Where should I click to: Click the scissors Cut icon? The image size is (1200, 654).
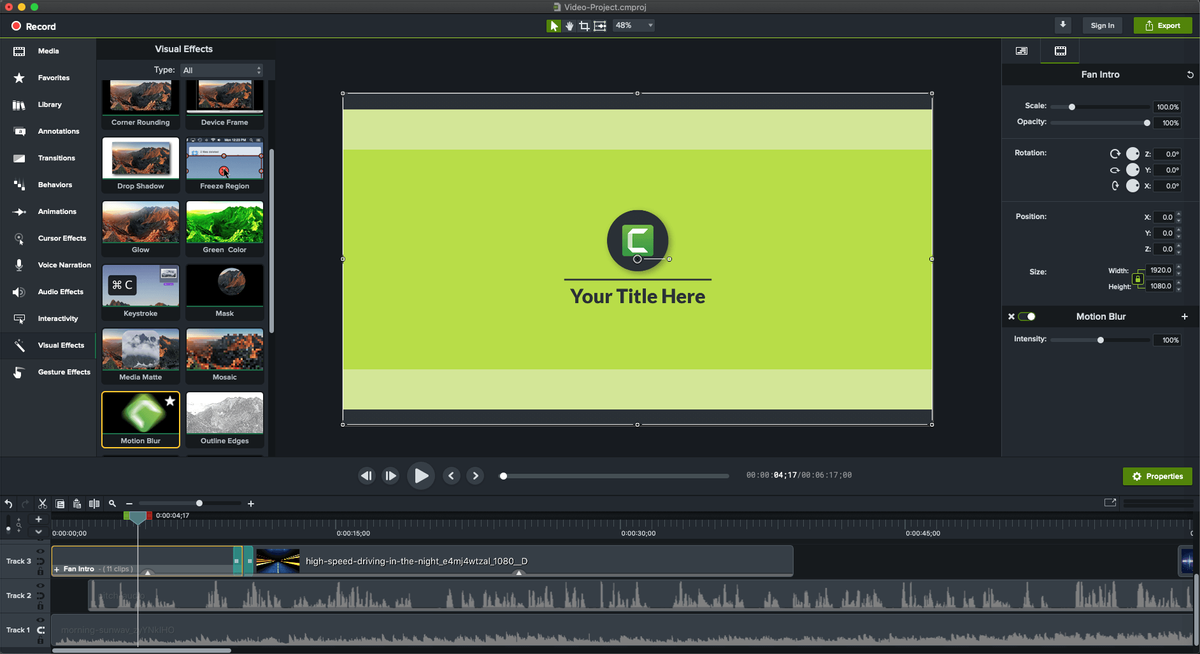coord(42,504)
